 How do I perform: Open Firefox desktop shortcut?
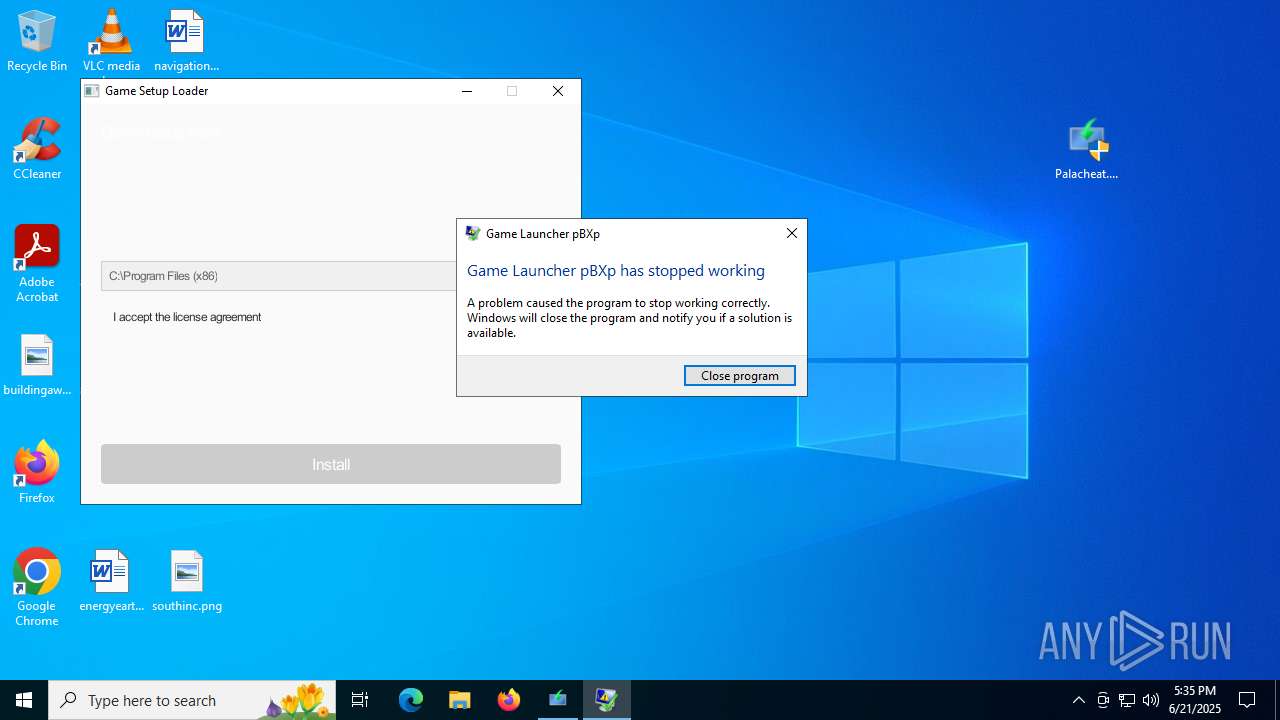37,473
